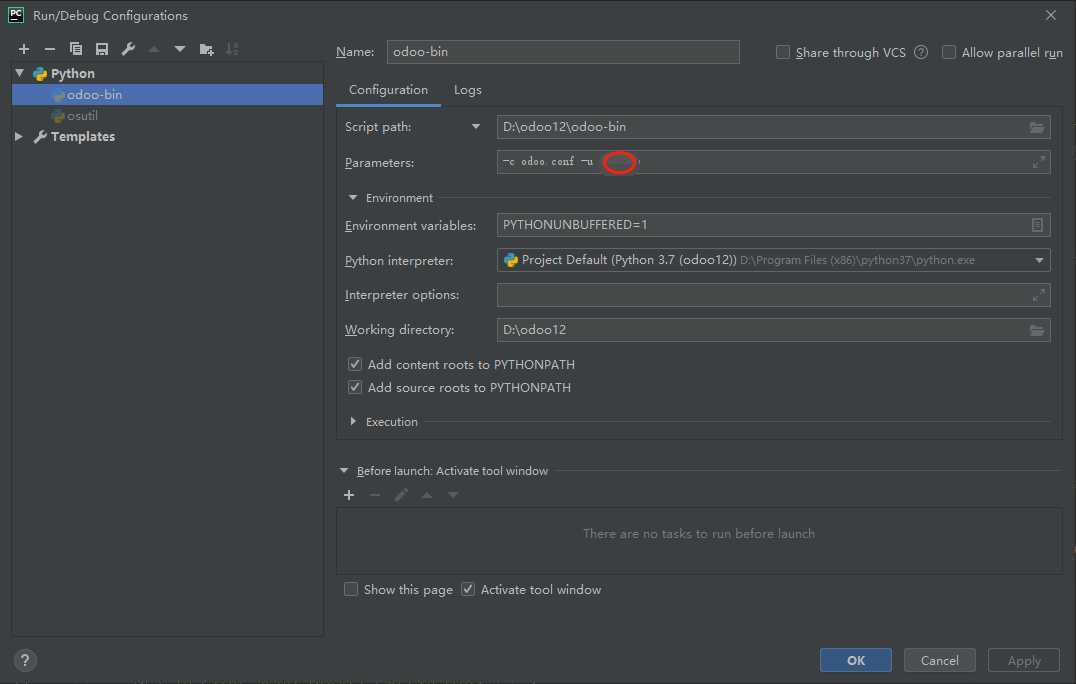Edit the before-launch task with the pencil icon
Image resolution: width=1076 pixels, height=684 pixels.
point(401,495)
